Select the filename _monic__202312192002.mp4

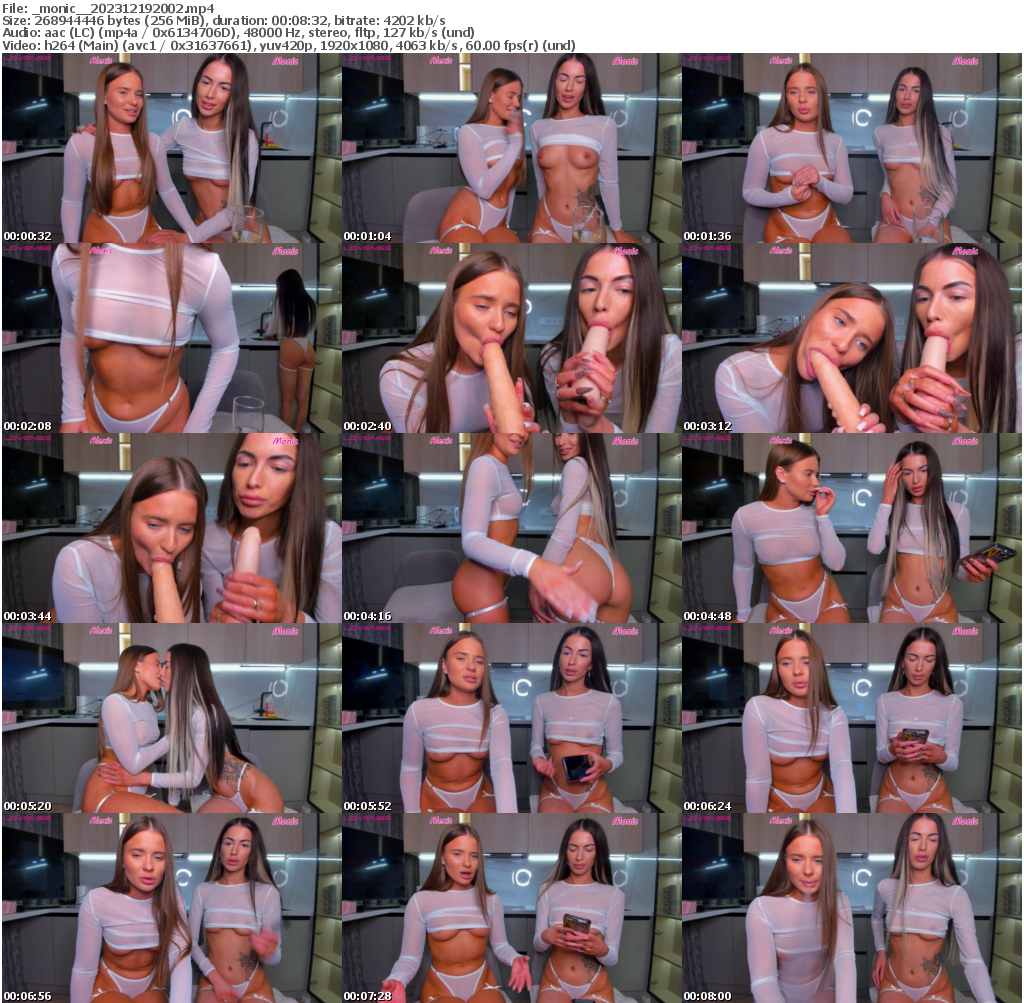(x=120, y=8)
